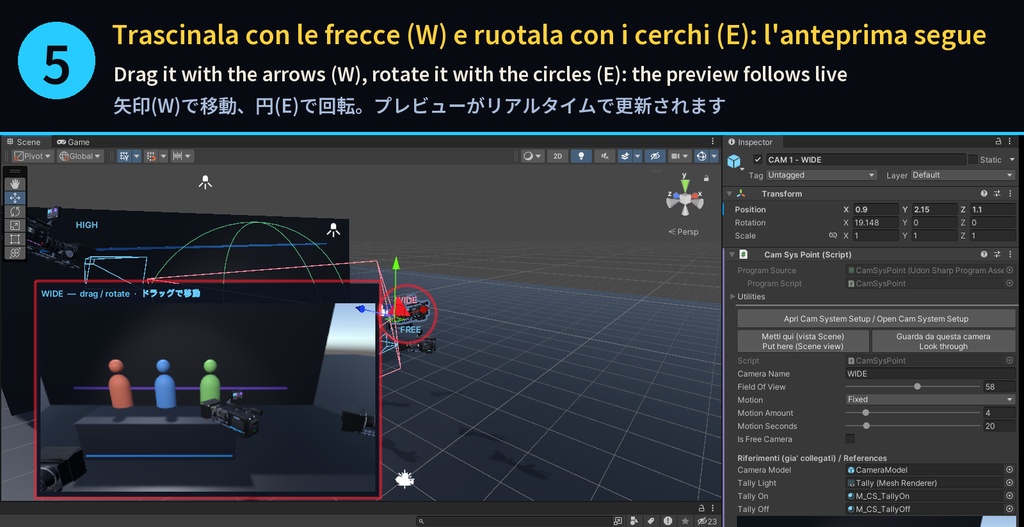The image size is (1024, 527).
Task: Open the Global handle rotation dropdown
Action: [80, 156]
